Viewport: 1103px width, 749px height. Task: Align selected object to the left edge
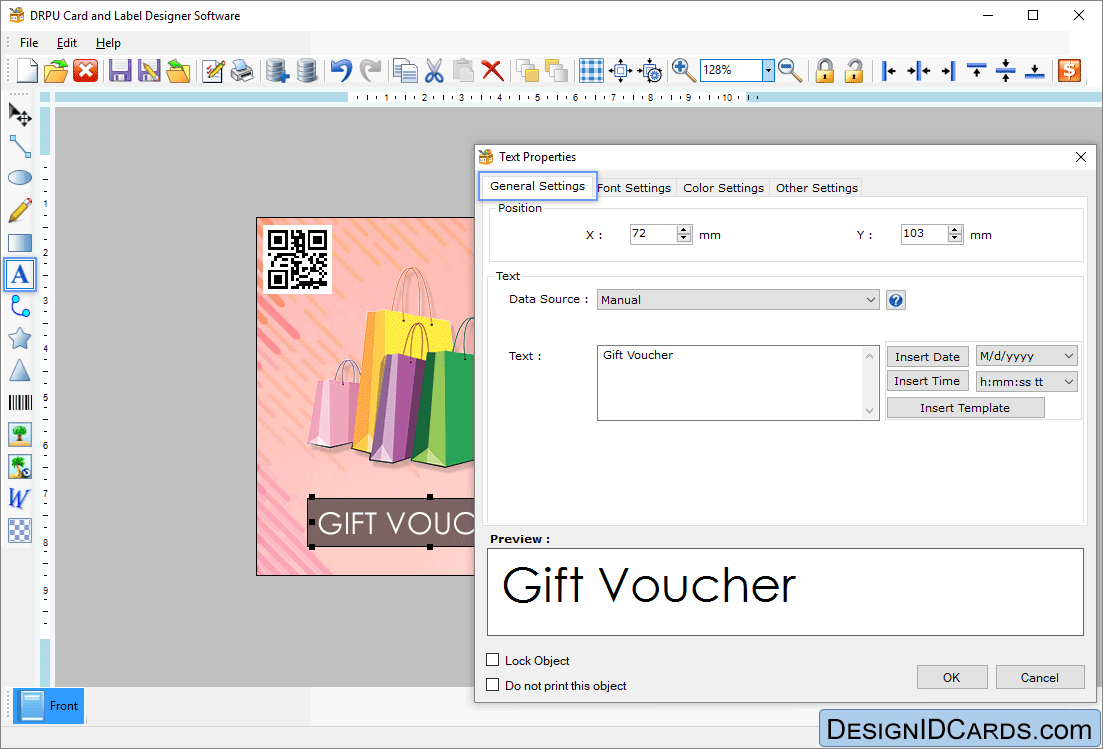(x=889, y=70)
